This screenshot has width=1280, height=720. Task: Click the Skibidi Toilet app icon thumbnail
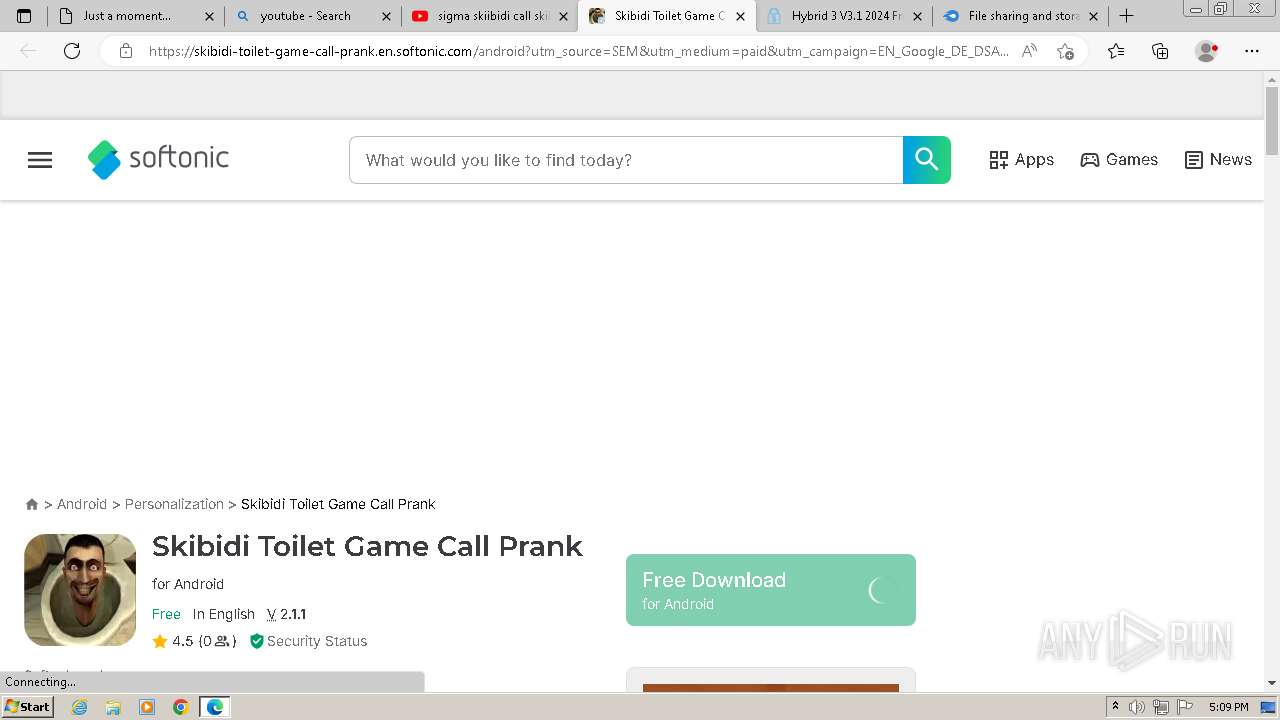pyautogui.click(x=80, y=590)
